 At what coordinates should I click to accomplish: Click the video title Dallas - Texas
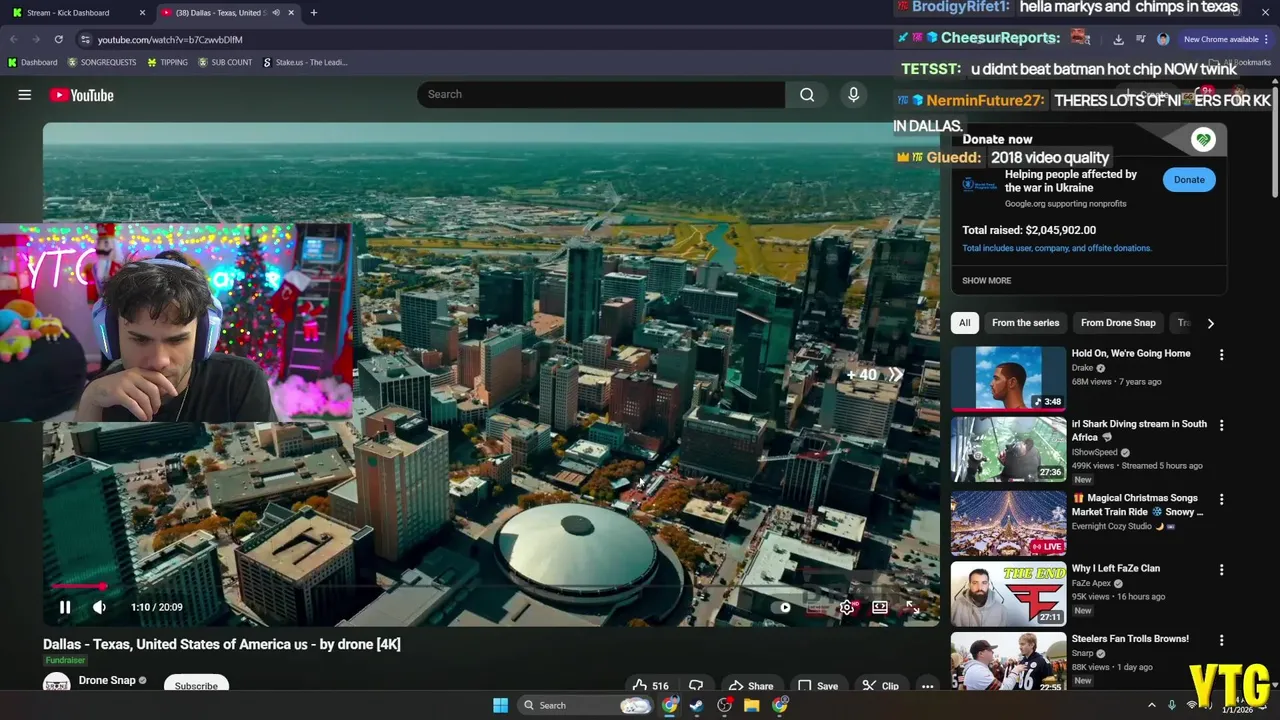pos(222,644)
